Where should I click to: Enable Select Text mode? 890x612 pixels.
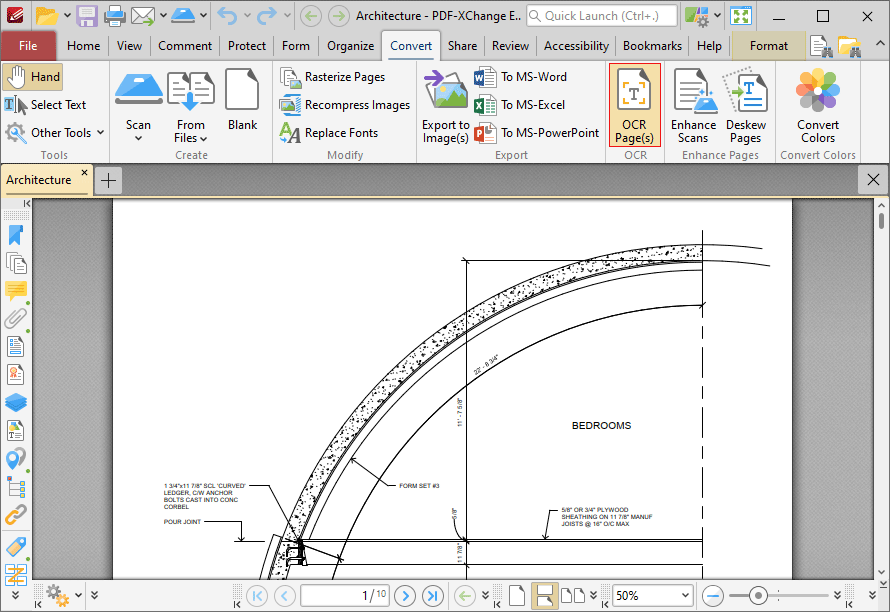(x=45, y=104)
